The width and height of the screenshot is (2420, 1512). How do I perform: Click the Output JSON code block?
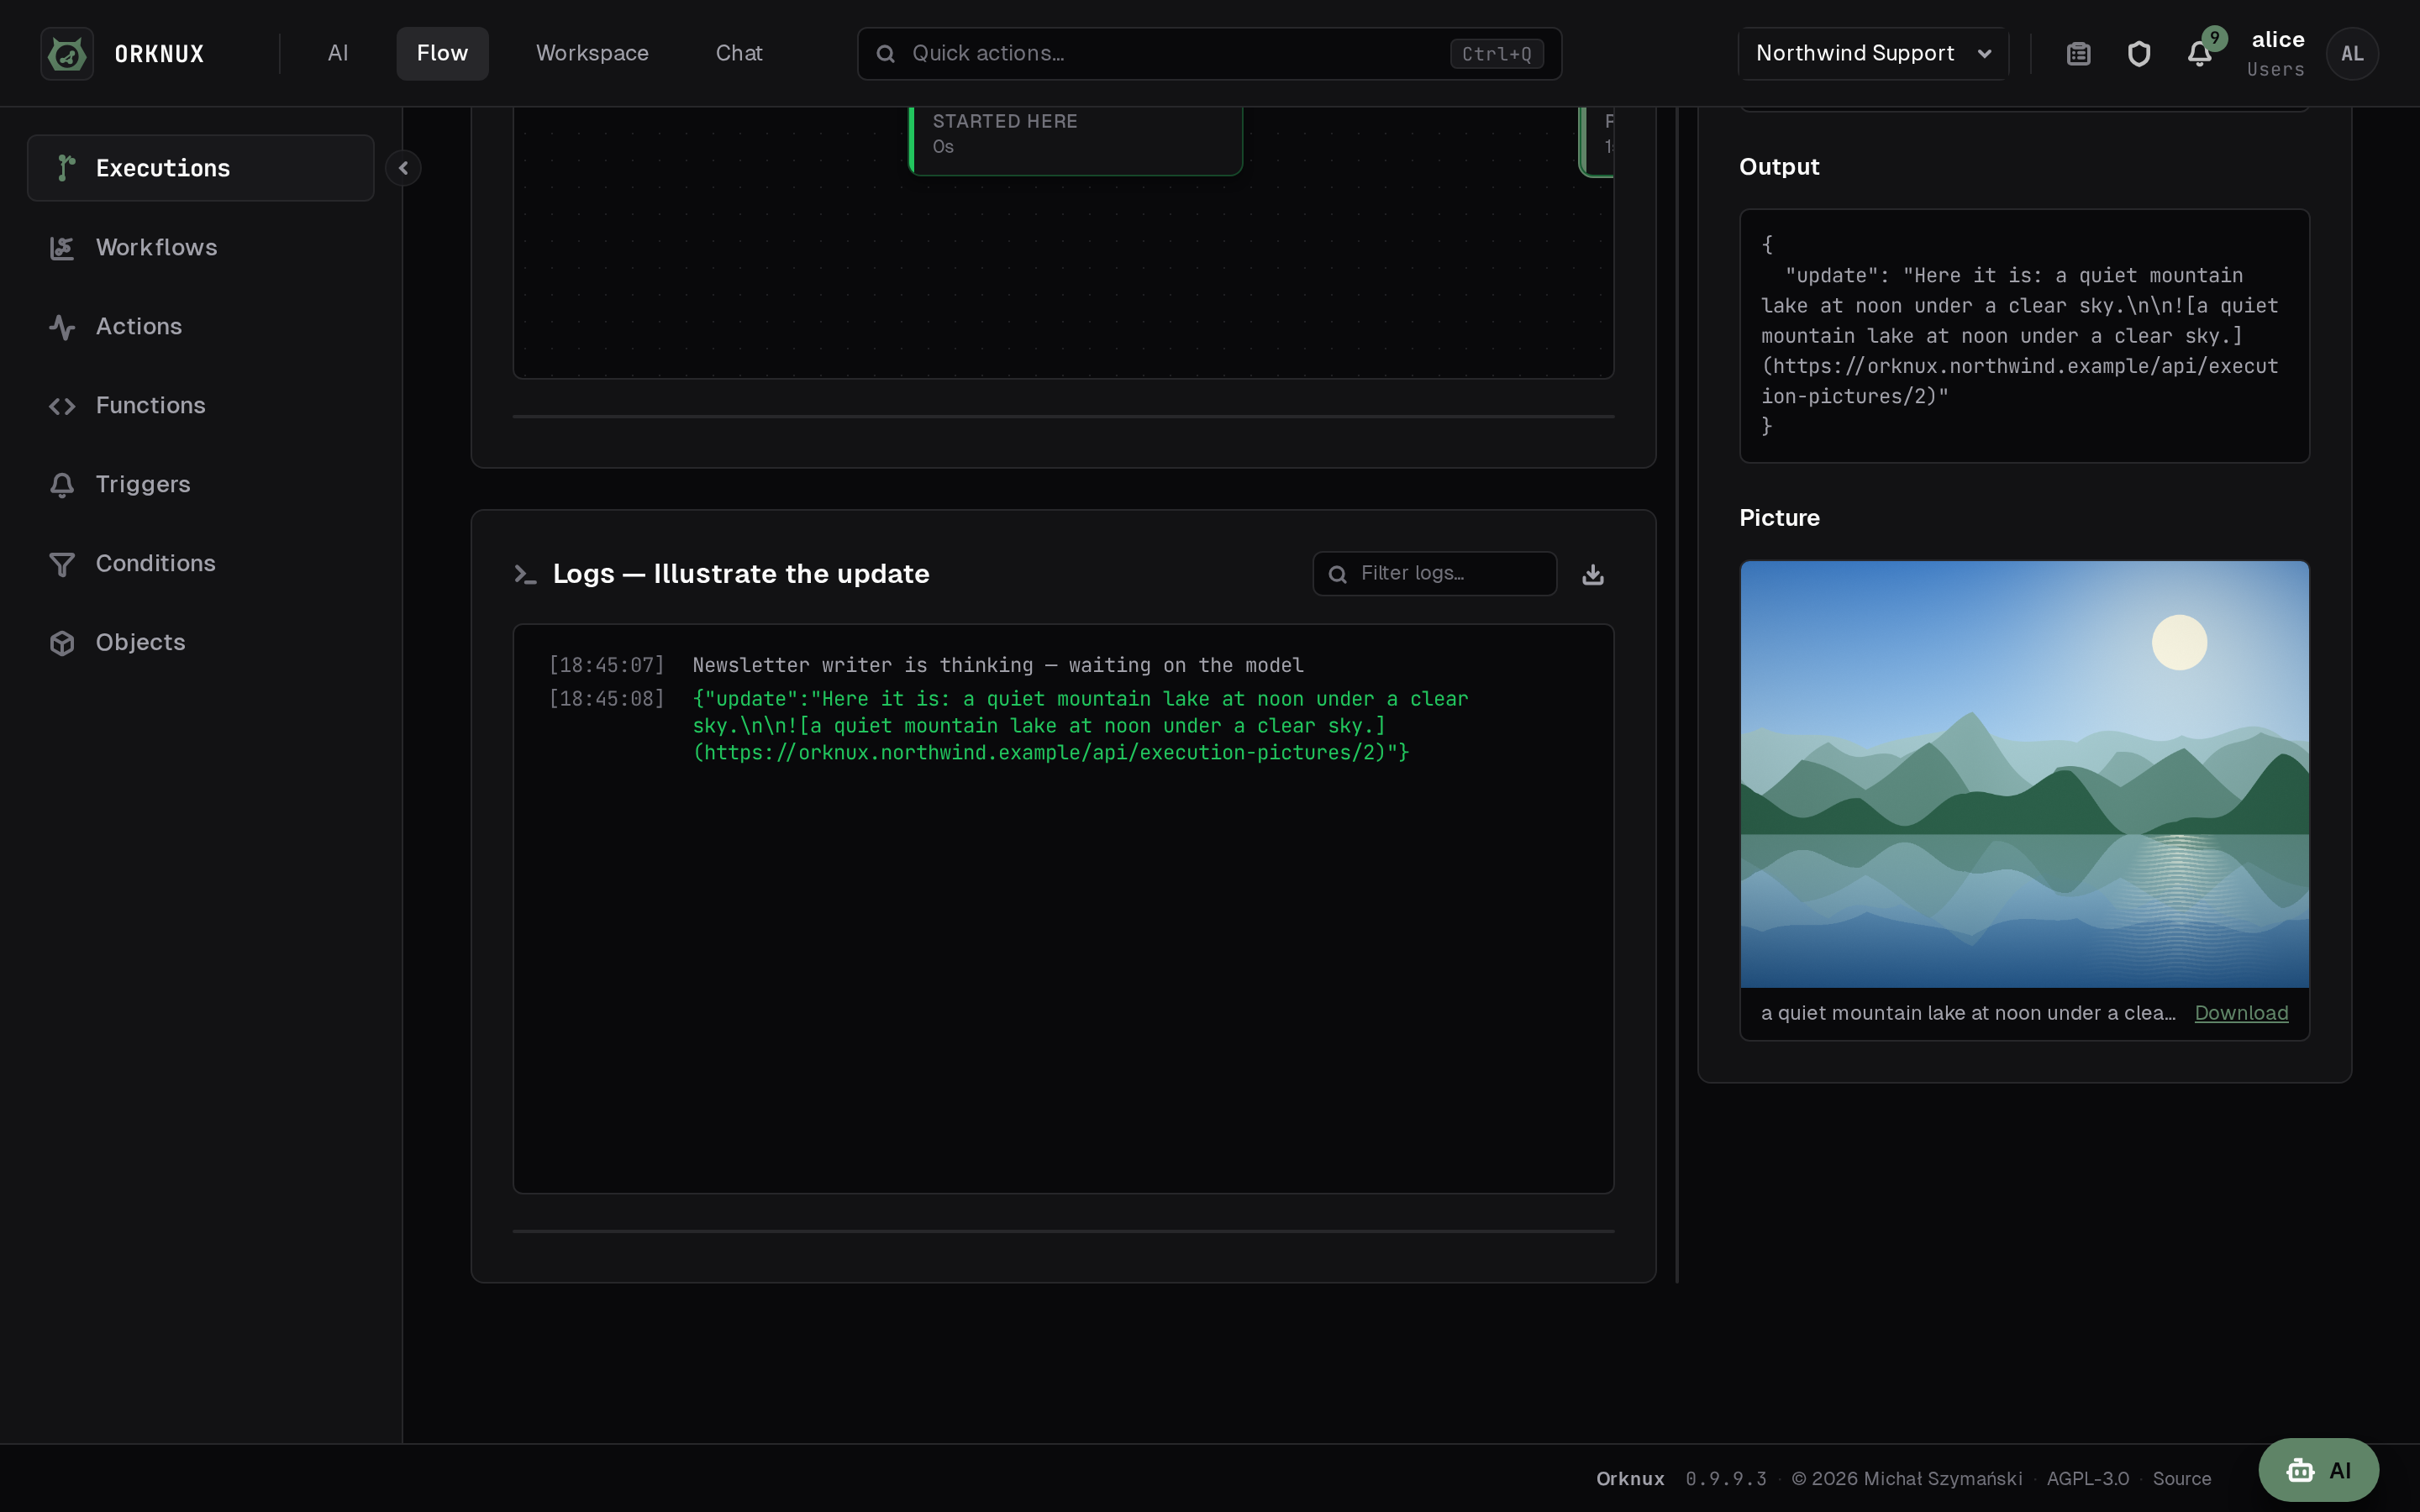point(2024,335)
